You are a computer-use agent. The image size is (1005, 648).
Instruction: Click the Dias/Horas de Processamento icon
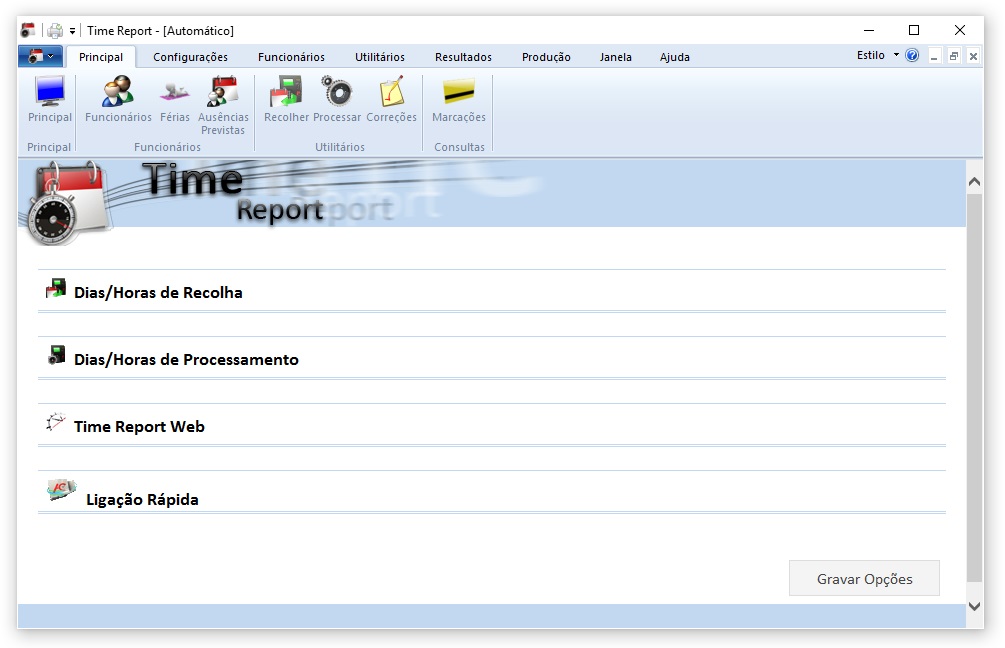click(56, 355)
